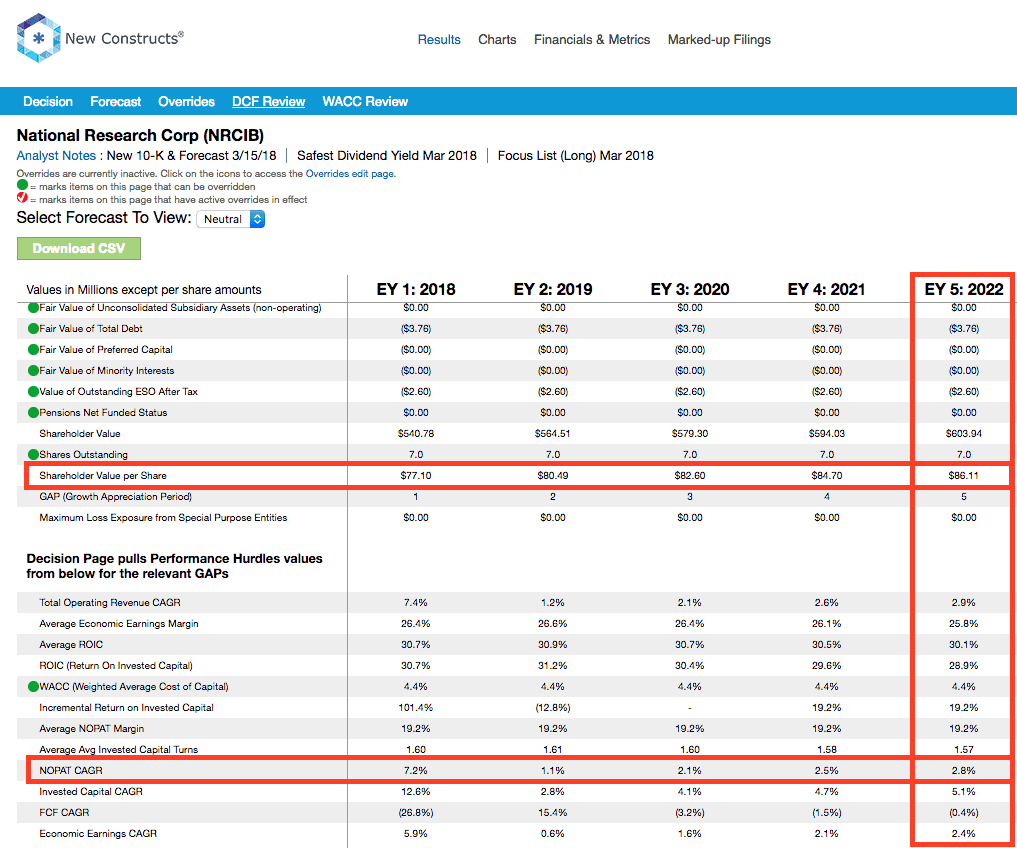Screen dimensions: 1017x848
Task: Click the Average Economic Earnings Margin label
Action: [x=119, y=624]
